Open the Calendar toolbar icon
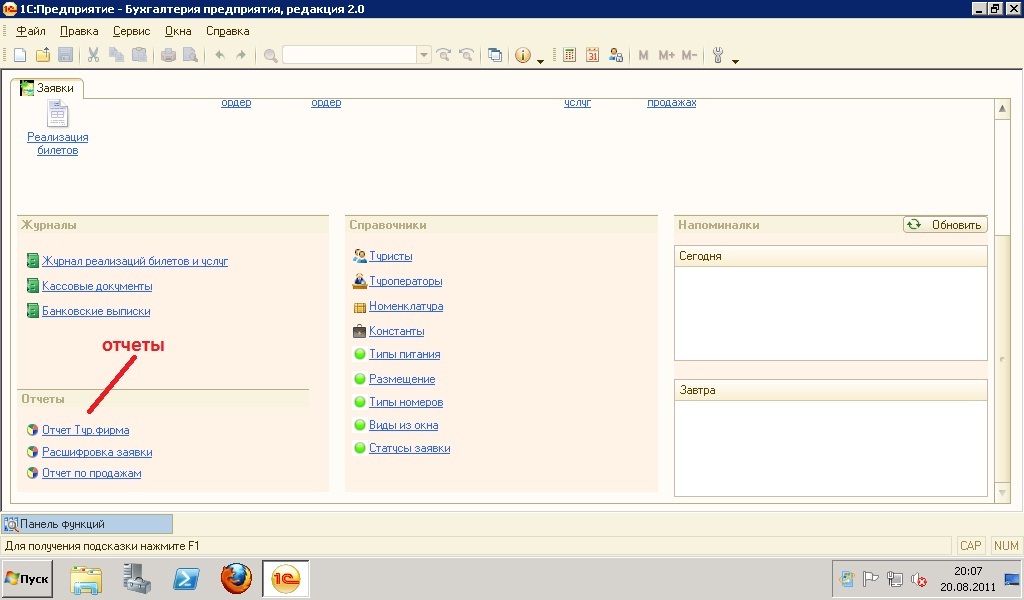 point(592,55)
